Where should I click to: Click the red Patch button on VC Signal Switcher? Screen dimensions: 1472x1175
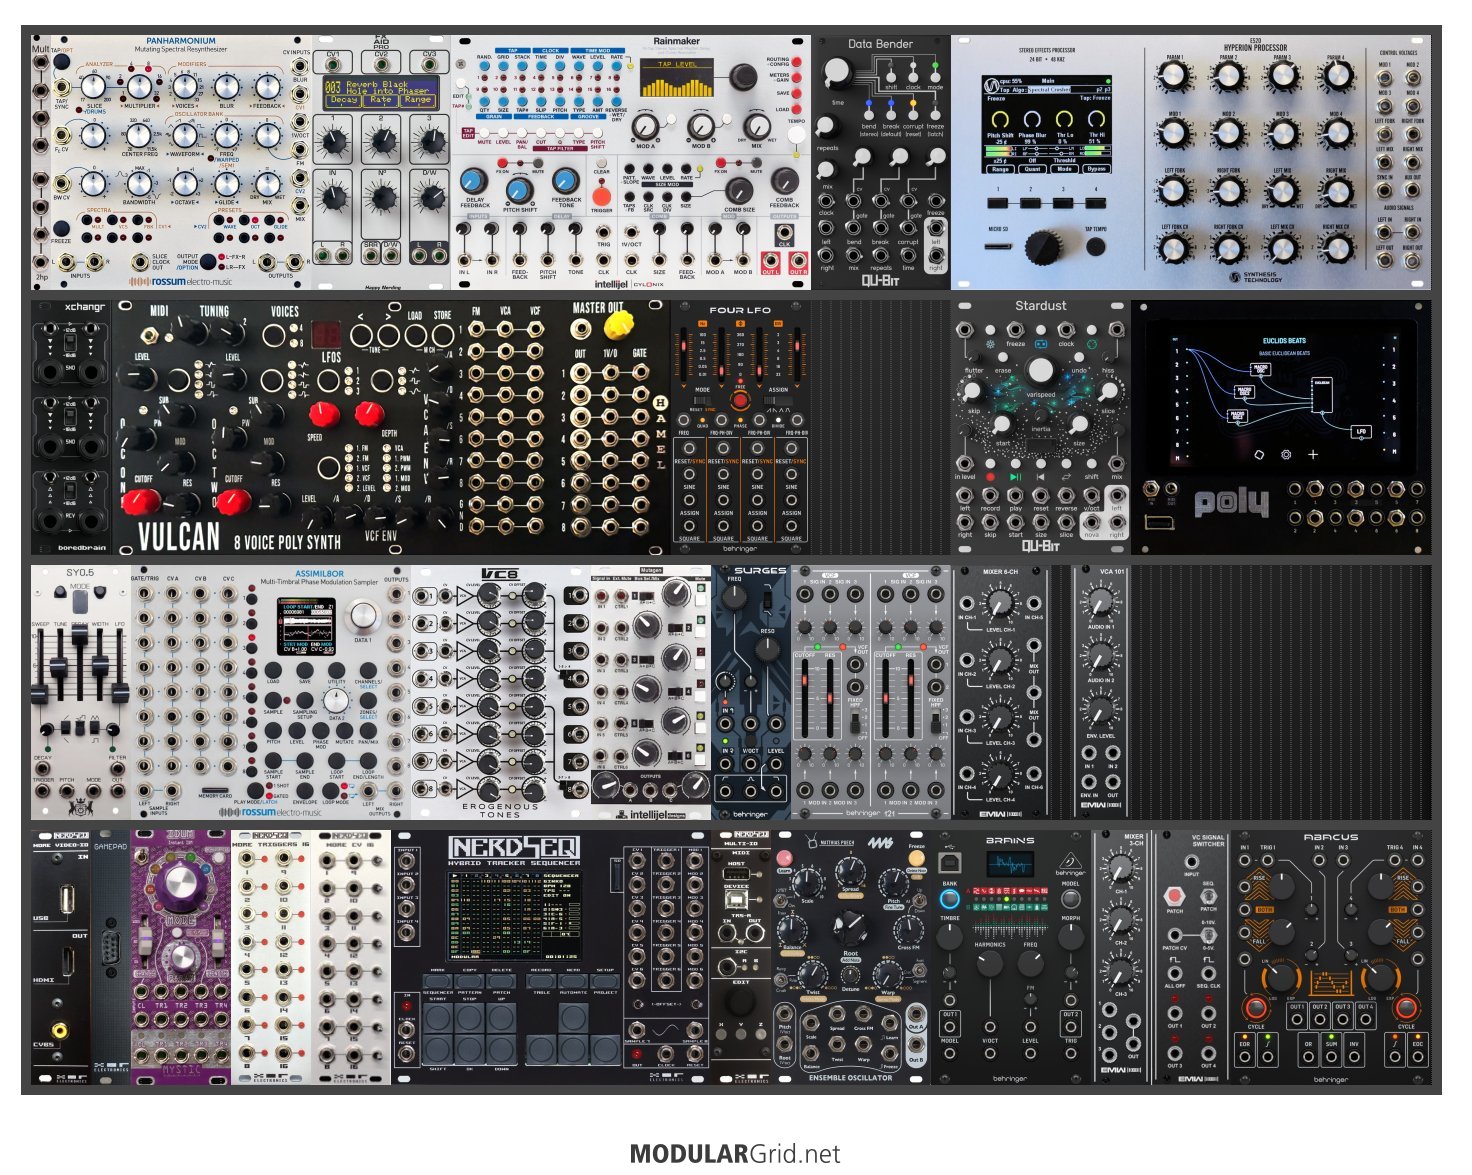point(1175,896)
